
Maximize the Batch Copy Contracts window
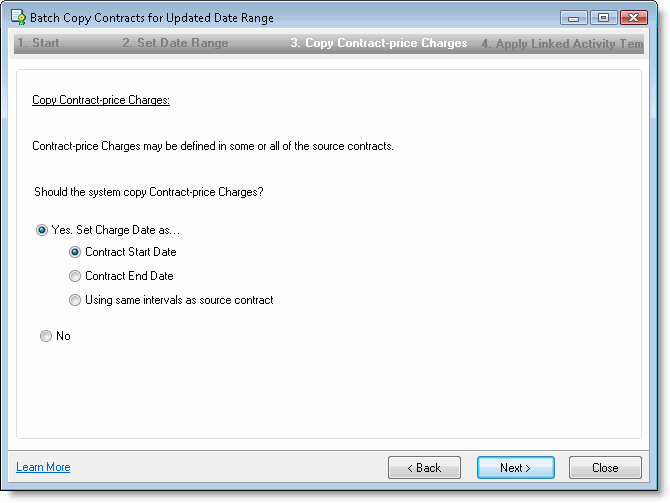coord(602,17)
